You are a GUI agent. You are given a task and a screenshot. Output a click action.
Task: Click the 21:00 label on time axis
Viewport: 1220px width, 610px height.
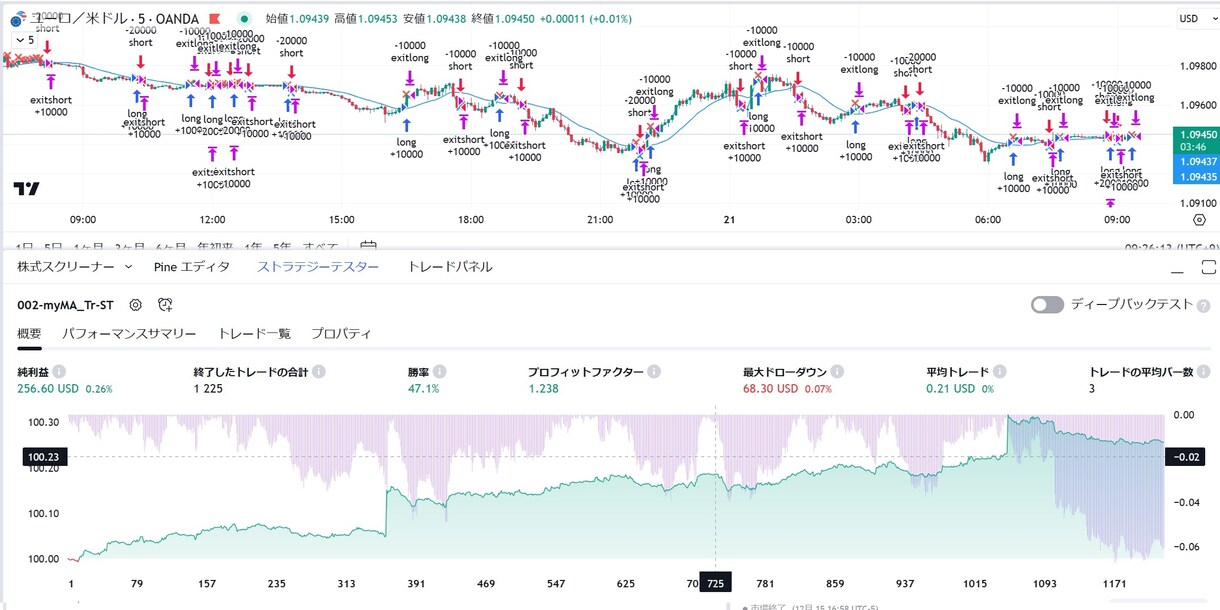600,220
